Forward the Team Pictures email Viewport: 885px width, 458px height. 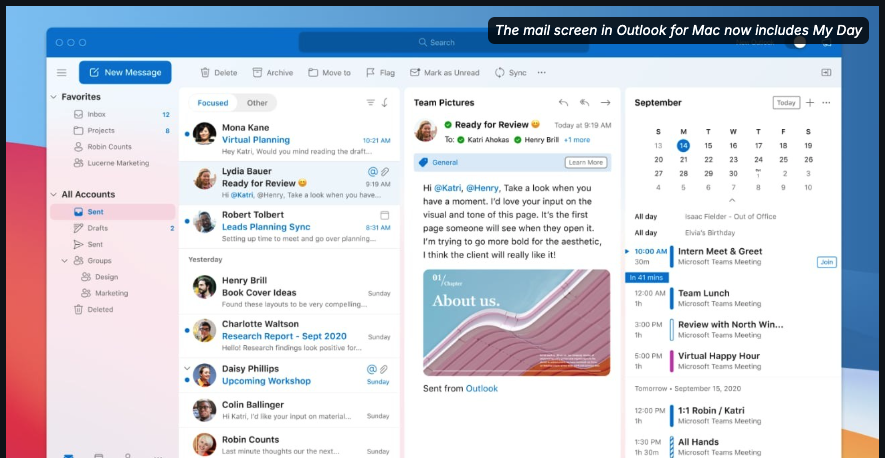tap(606, 103)
